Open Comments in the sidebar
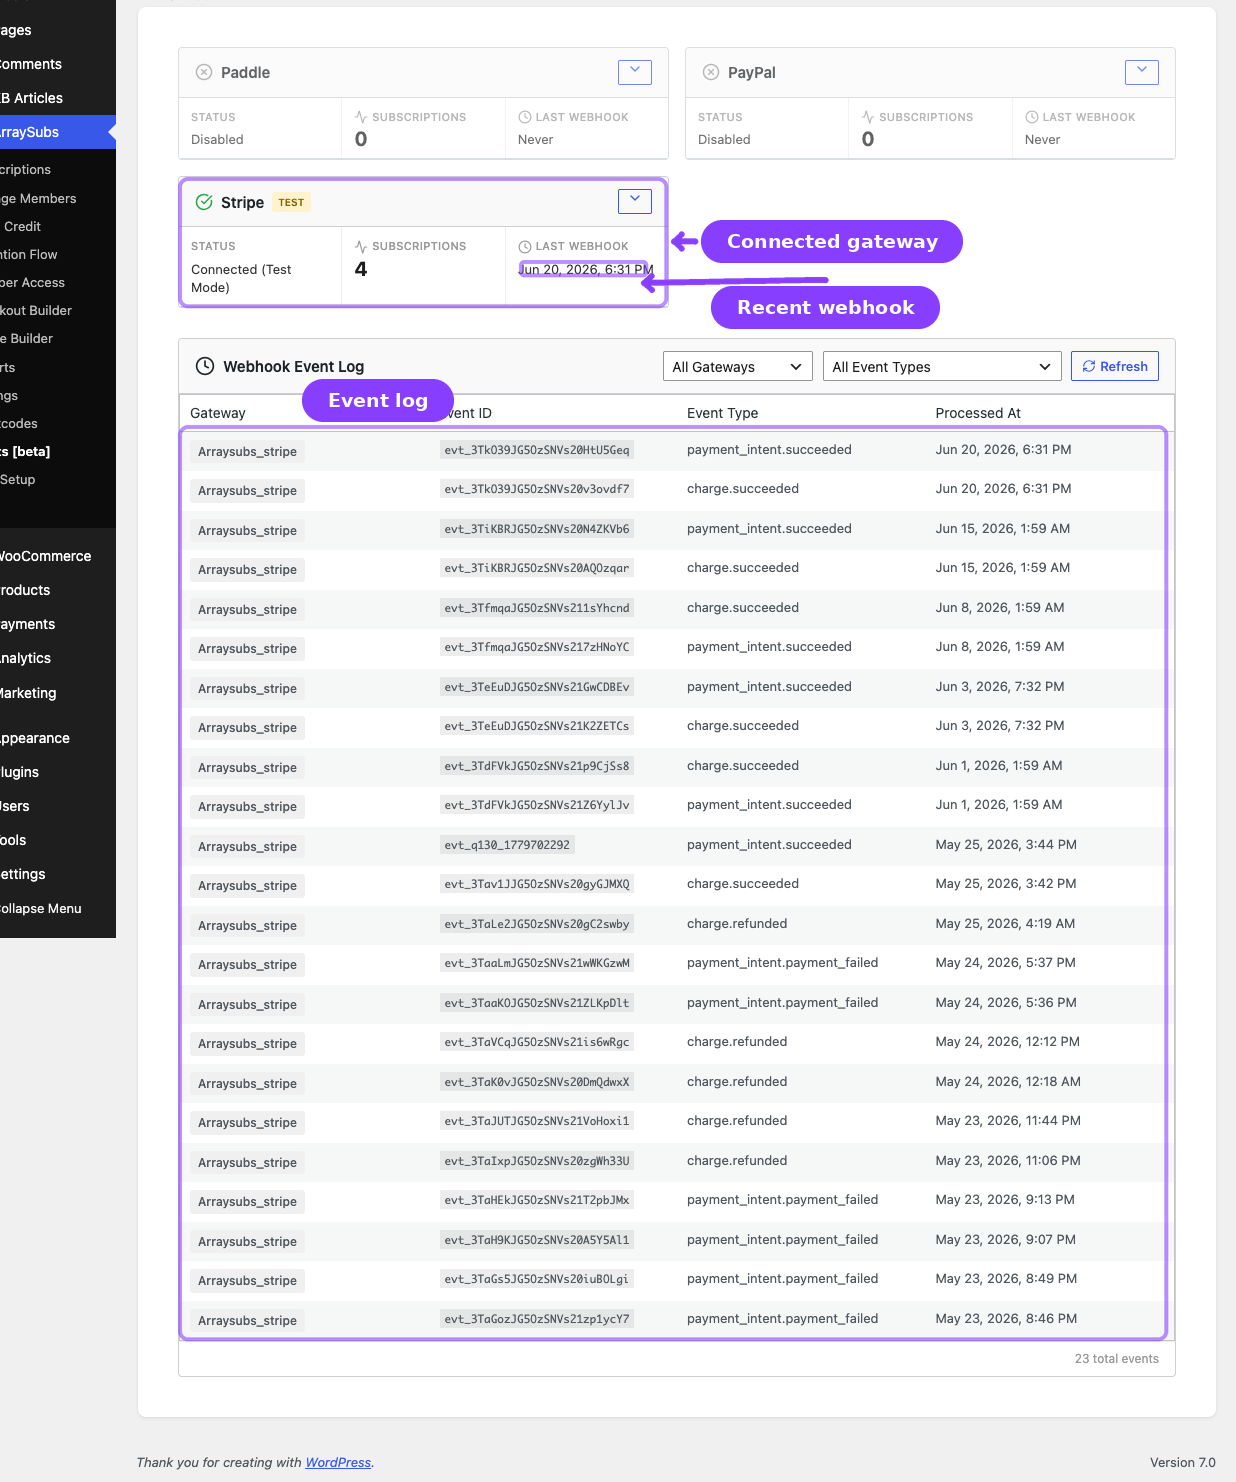 31,64
